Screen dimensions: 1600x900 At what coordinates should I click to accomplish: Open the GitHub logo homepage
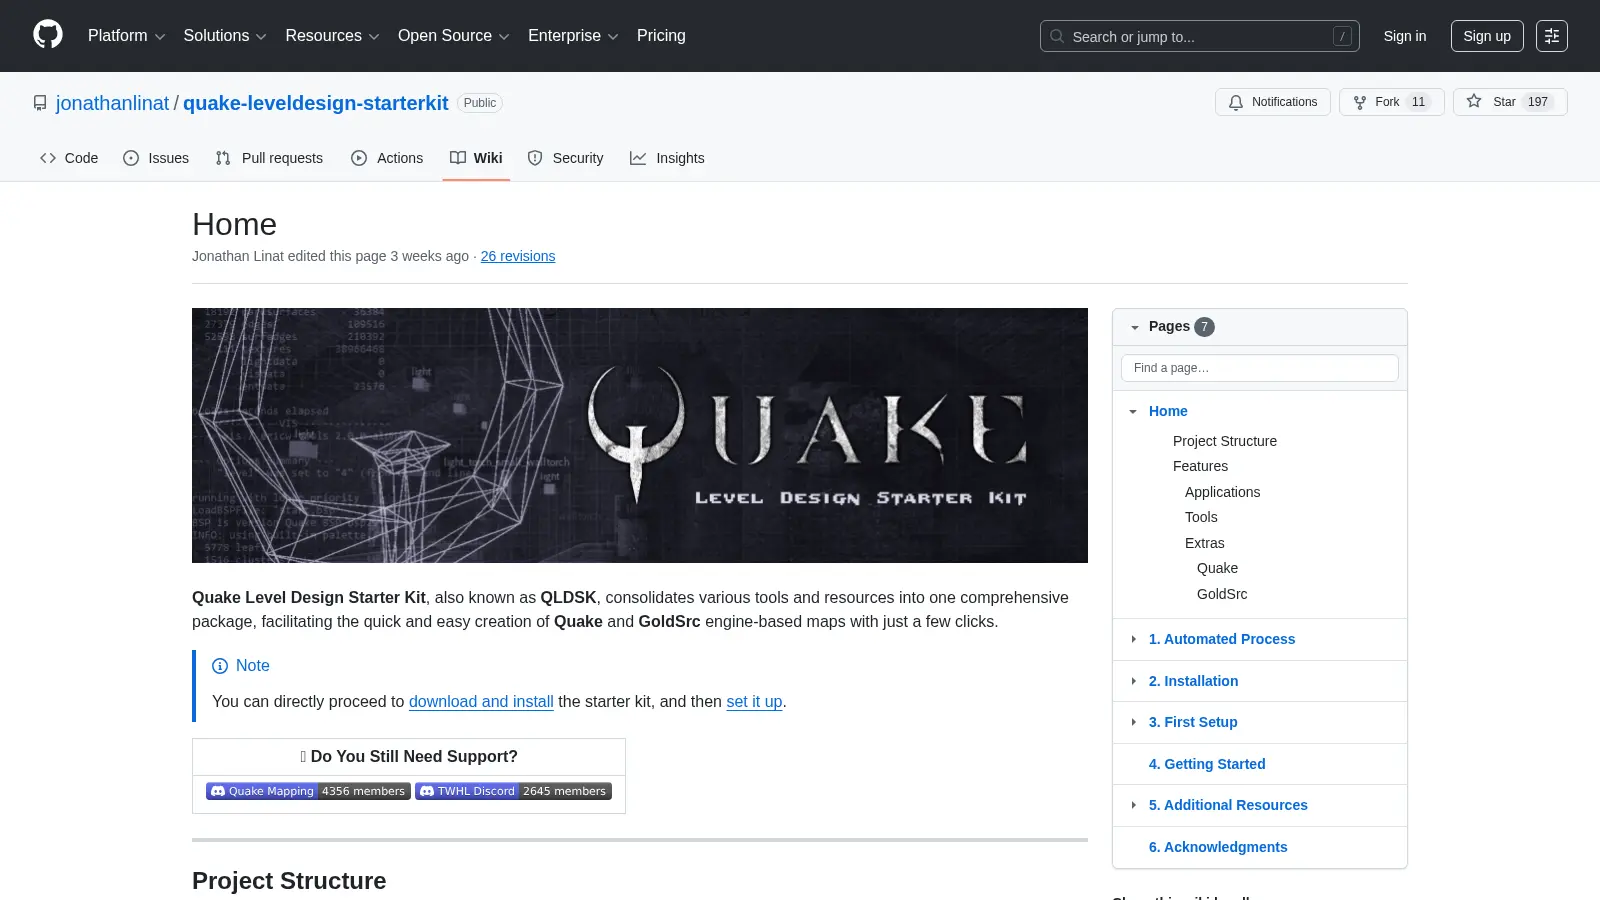click(48, 35)
